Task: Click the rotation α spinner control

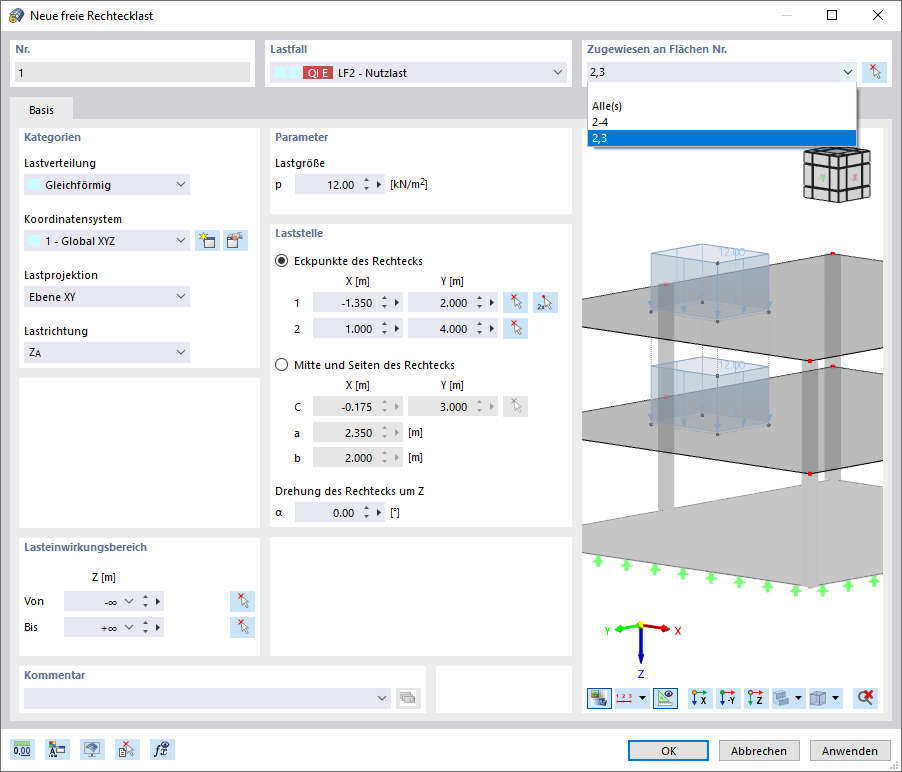Action: tap(366, 513)
